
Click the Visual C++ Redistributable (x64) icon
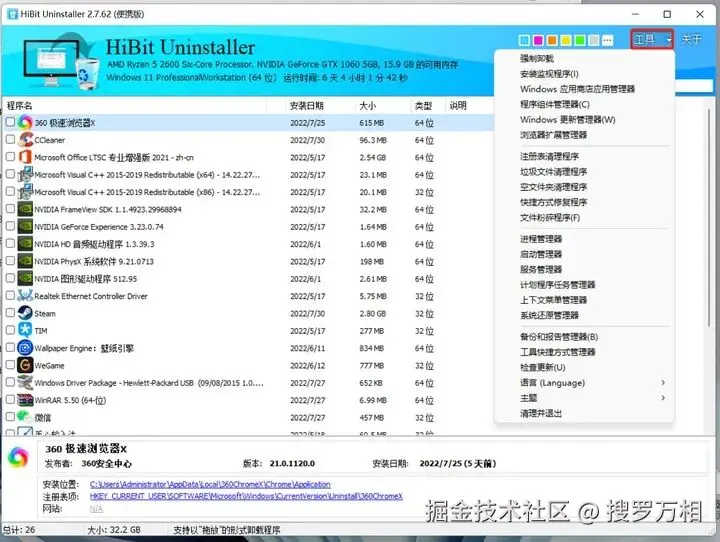pos(25,175)
